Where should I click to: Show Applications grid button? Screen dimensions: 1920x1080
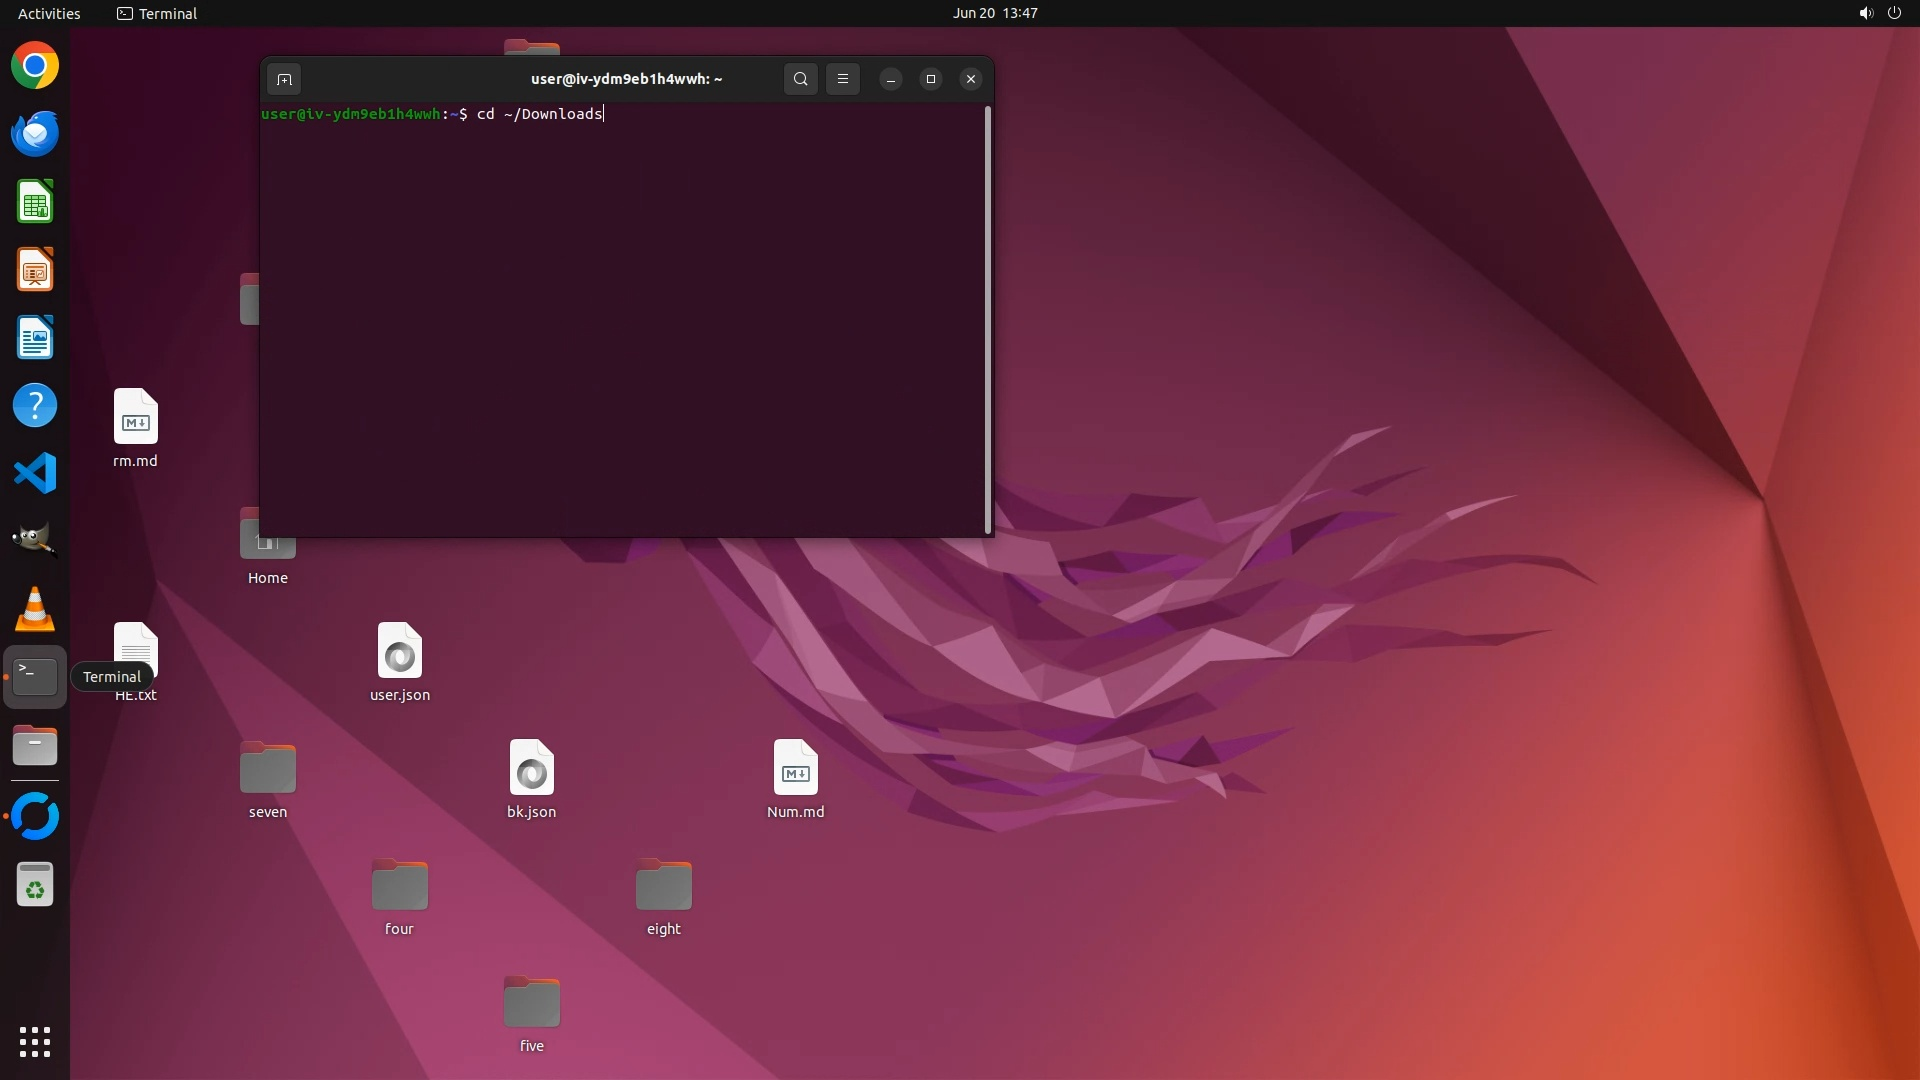(35, 1042)
